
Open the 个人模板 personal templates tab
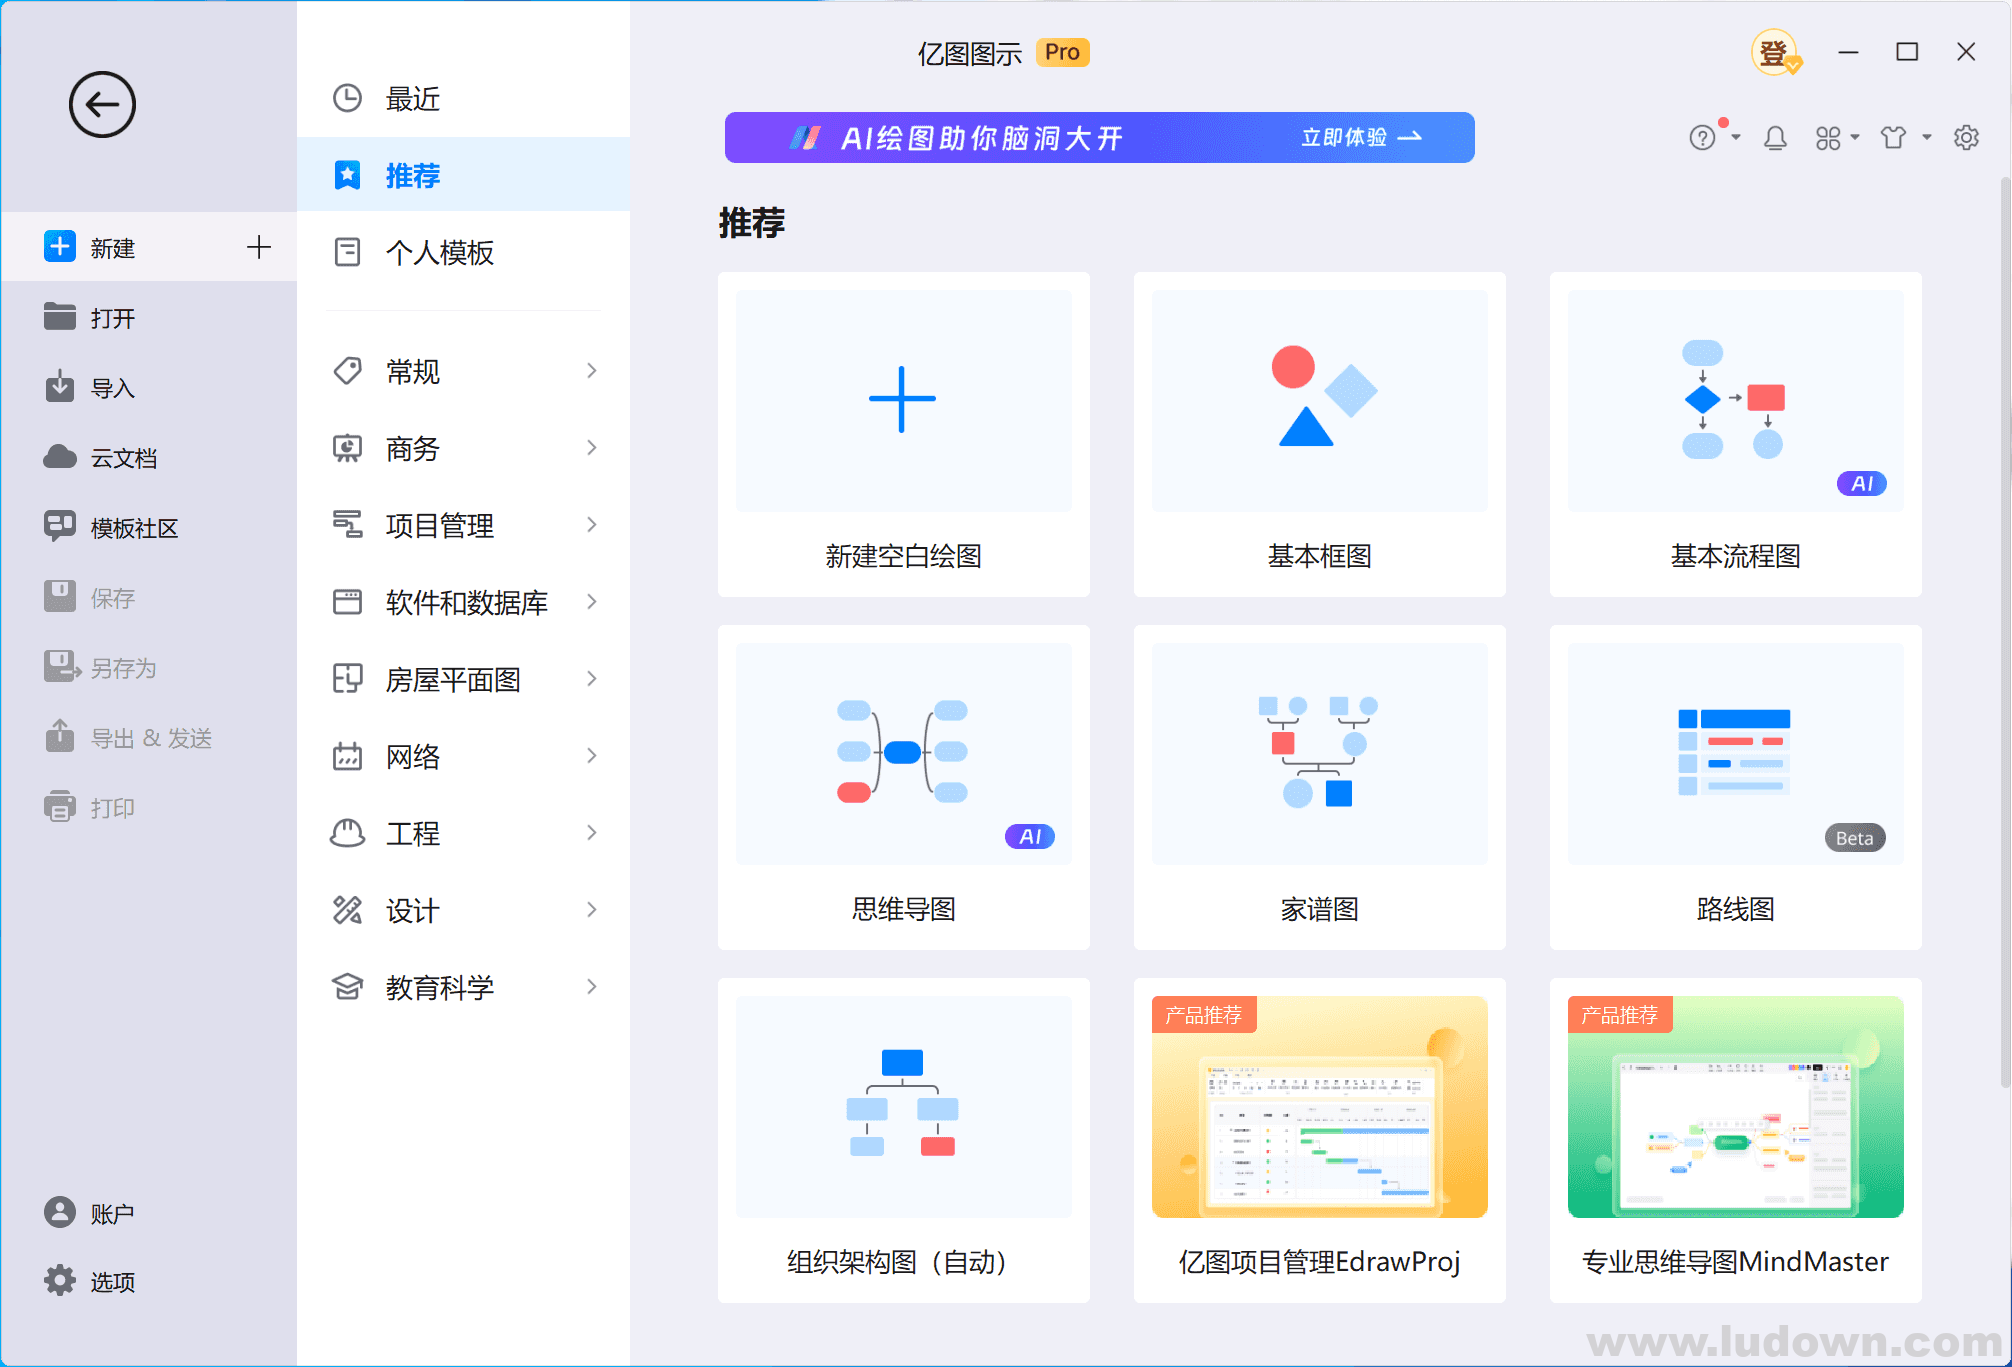click(463, 252)
